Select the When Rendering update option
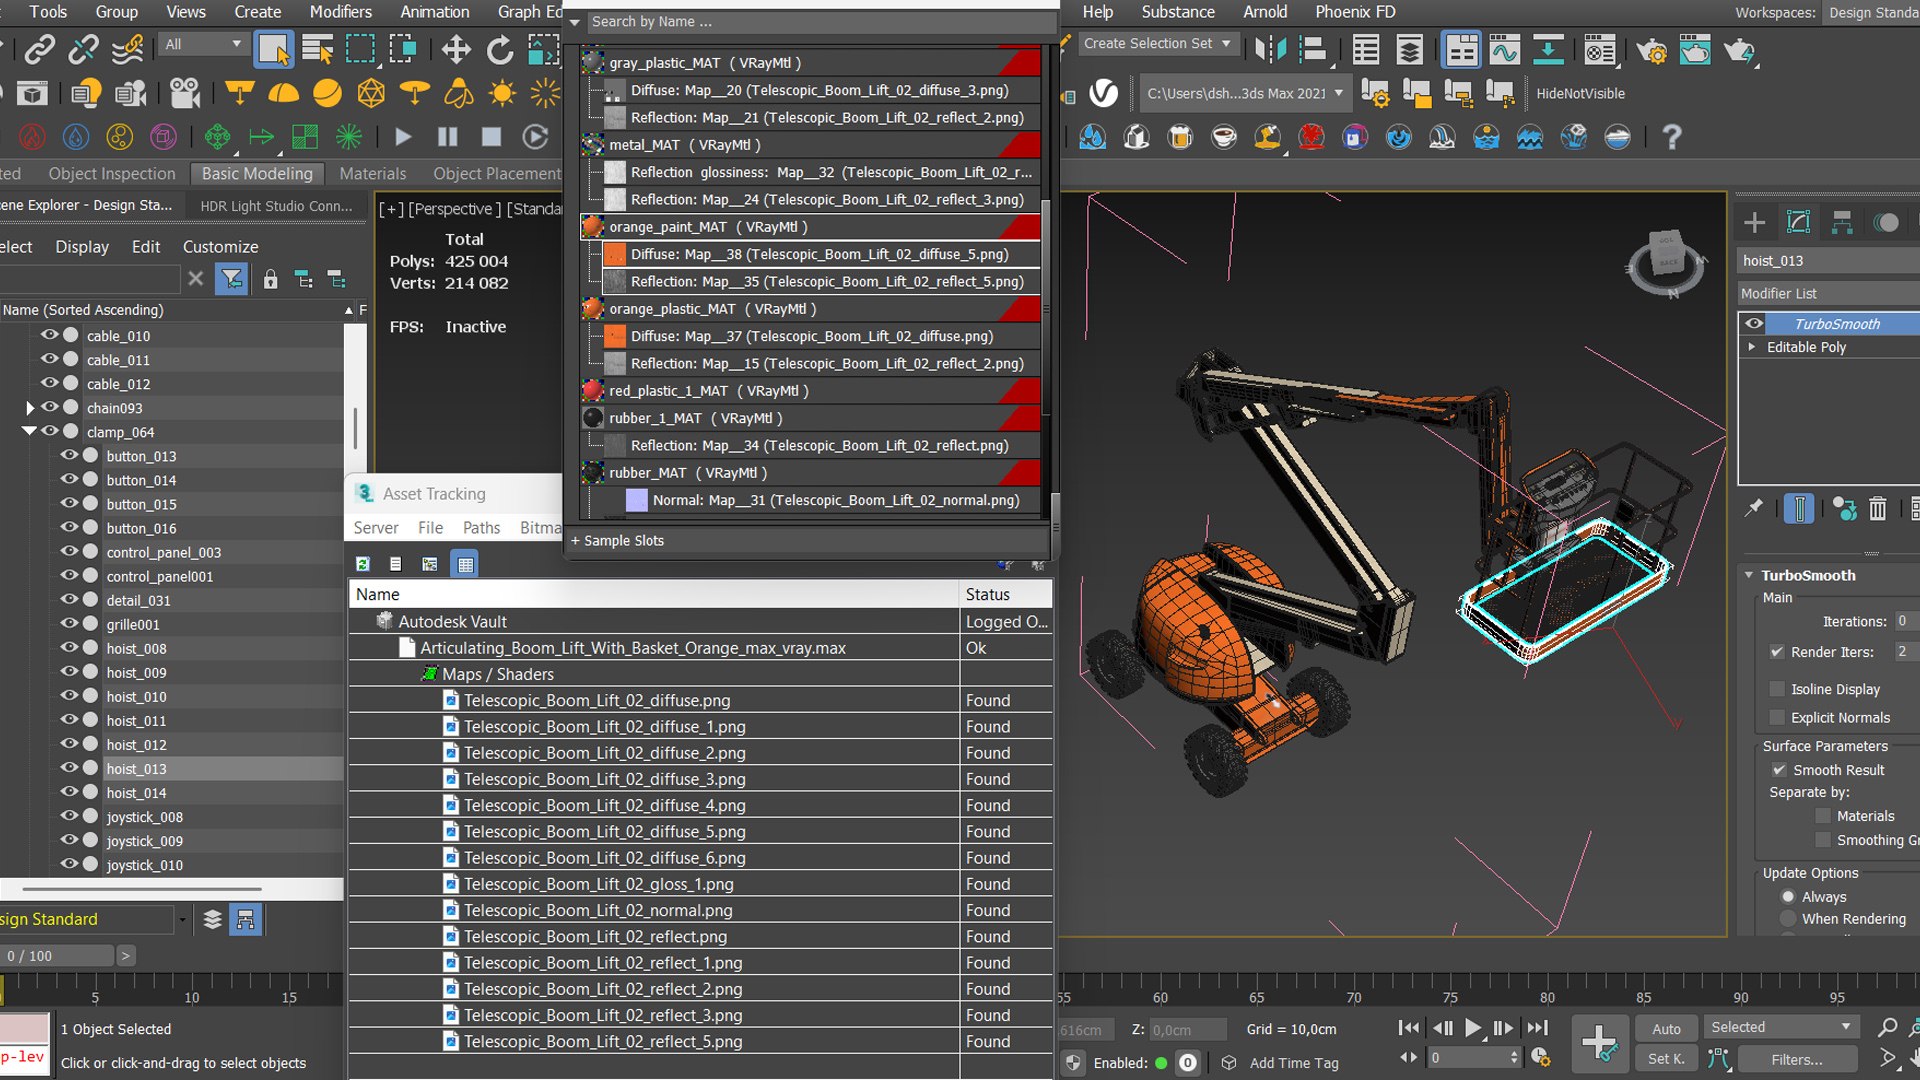This screenshot has width=1920, height=1080. 1788,919
